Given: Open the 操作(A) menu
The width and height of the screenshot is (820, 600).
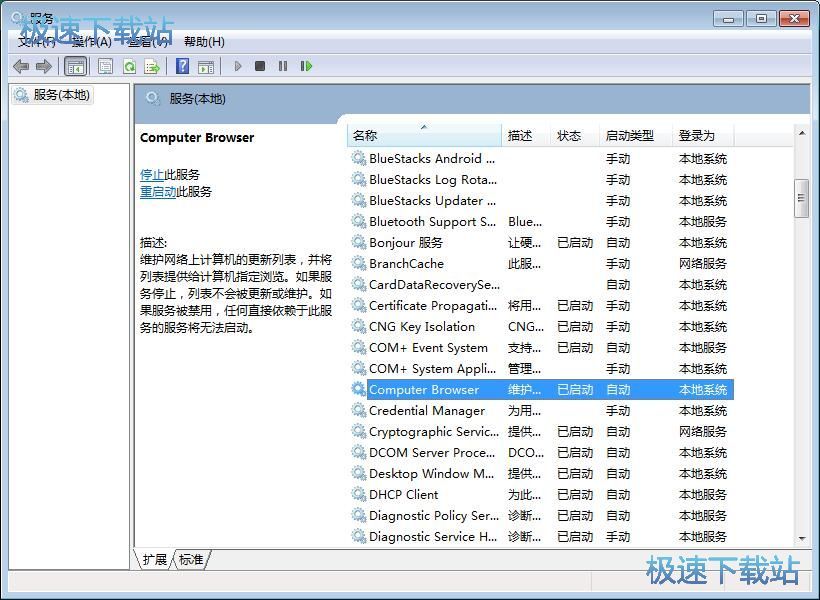Looking at the screenshot, I should pos(92,42).
